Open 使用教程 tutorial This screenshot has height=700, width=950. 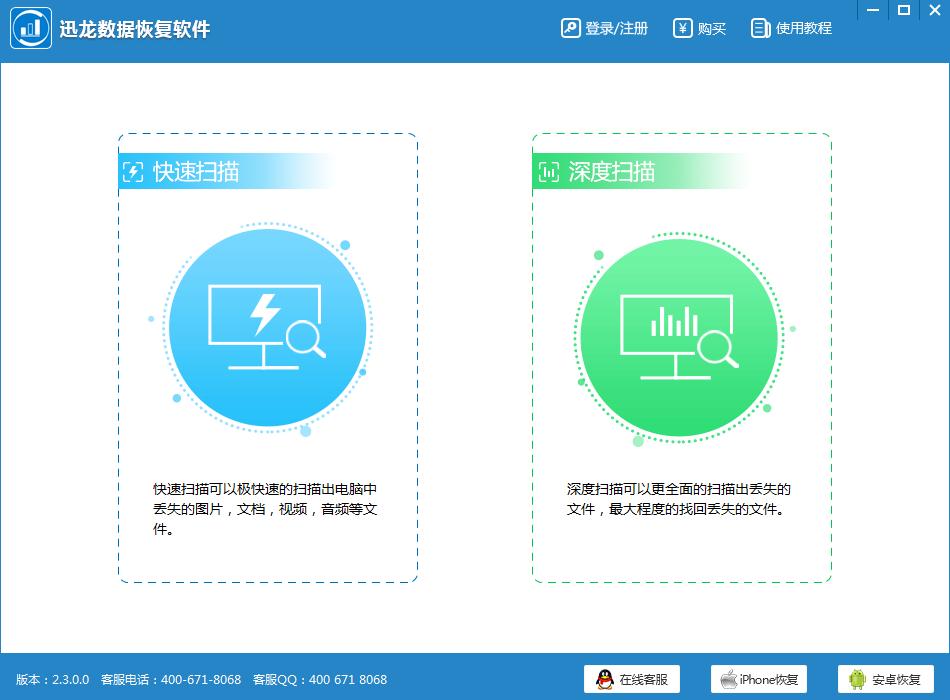pyautogui.click(x=791, y=28)
